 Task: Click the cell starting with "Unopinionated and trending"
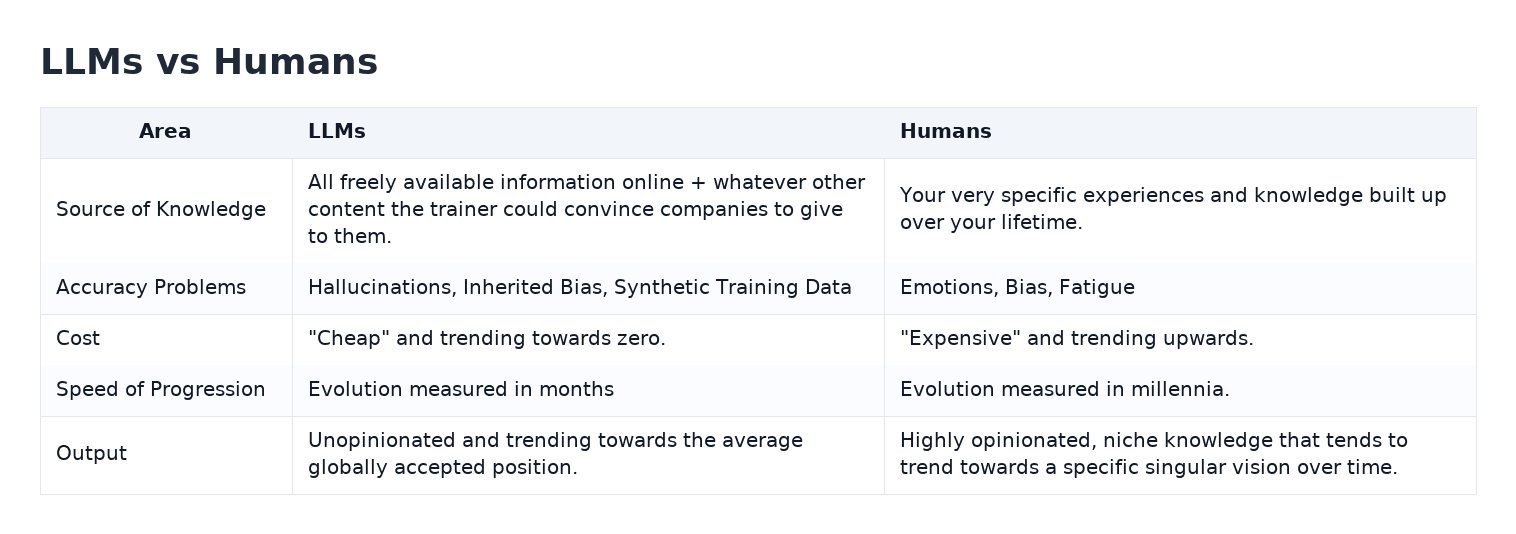[x=555, y=454]
